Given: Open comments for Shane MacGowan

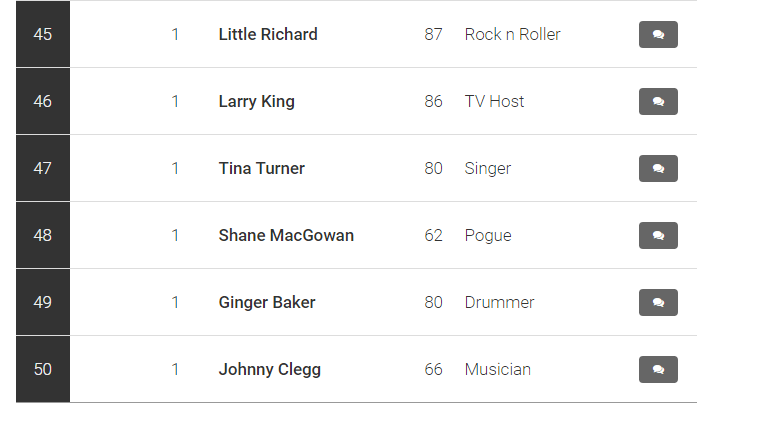Looking at the screenshot, I should click(658, 235).
